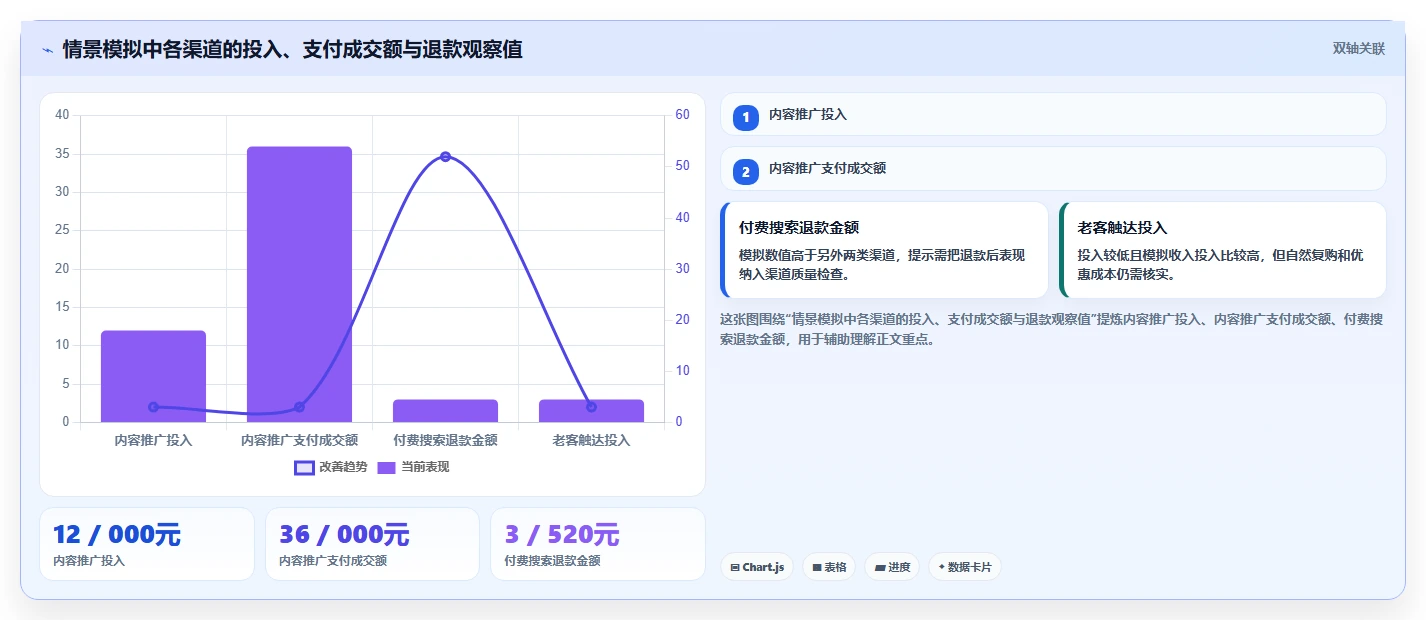Click the x-axis label 老客触达投入
Image resolution: width=1426 pixels, height=620 pixels.
pyautogui.click(x=591, y=440)
